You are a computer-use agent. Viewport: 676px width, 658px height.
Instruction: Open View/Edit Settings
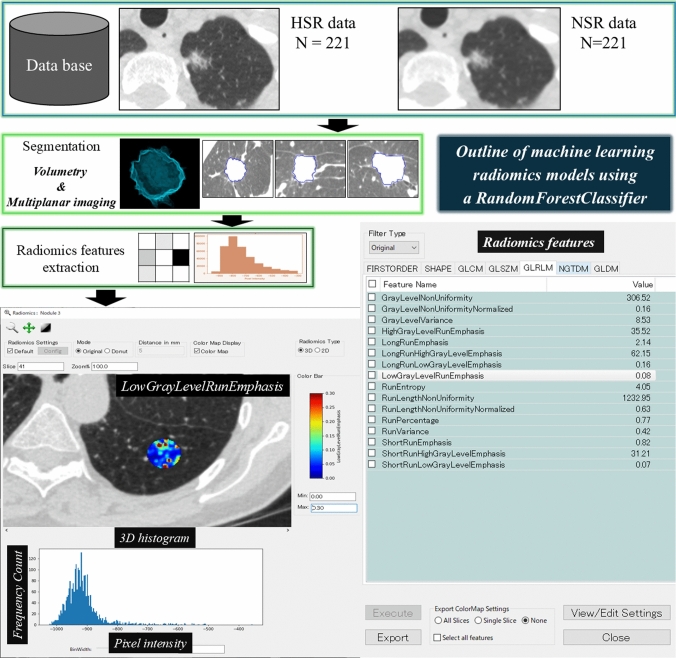click(617, 613)
